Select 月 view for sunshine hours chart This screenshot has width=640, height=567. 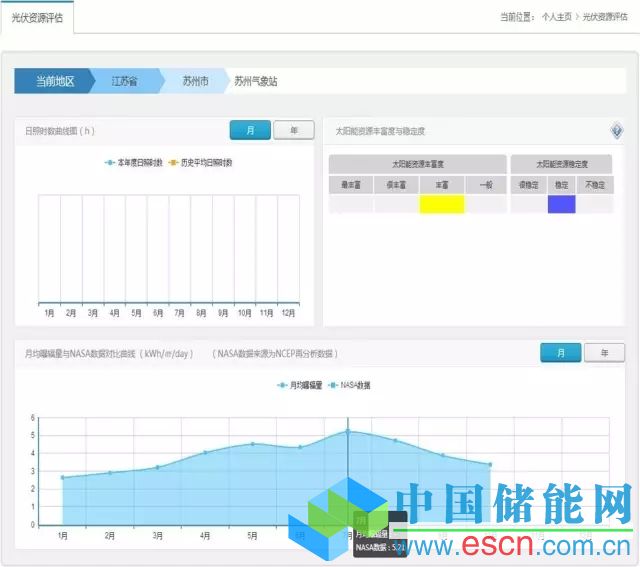pyautogui.click(x=250, y=130)
